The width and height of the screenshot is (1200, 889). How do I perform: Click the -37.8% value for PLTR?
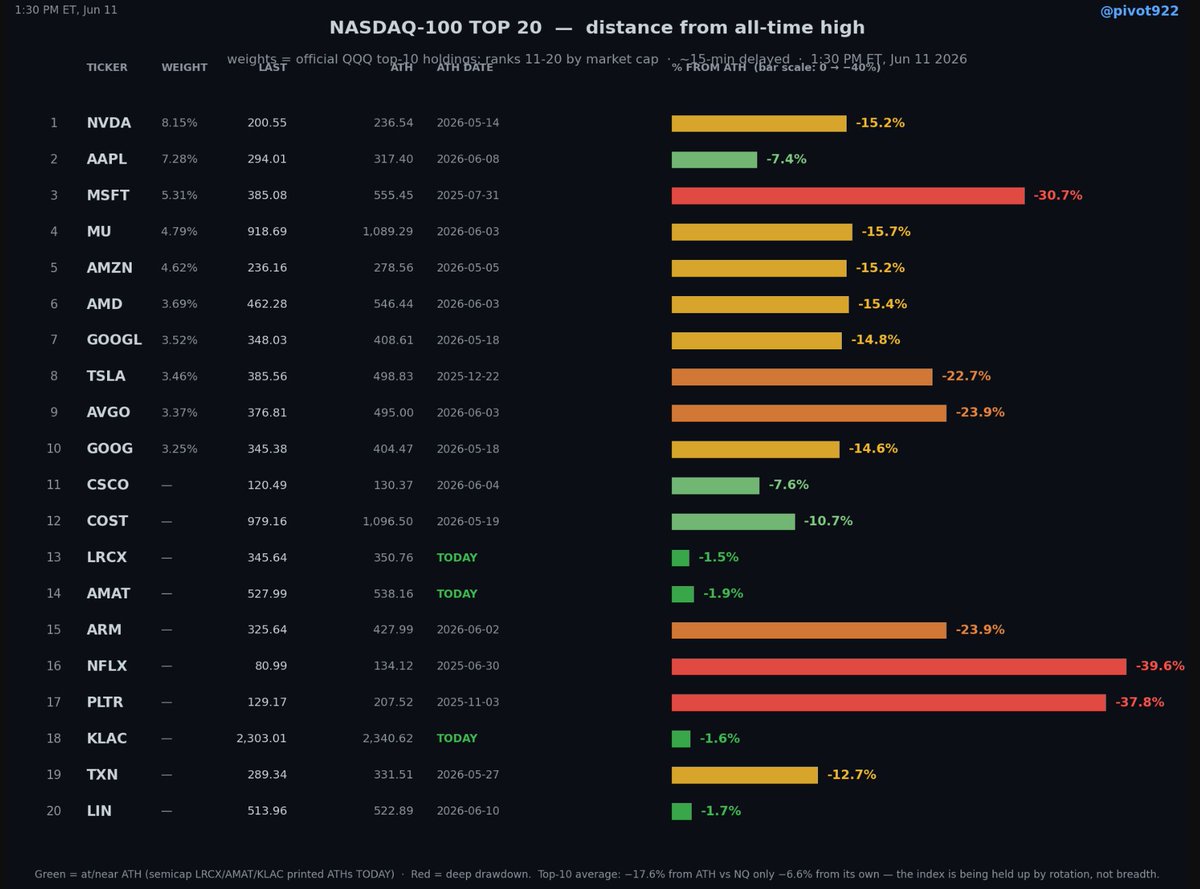click(x=1140, y=702)
